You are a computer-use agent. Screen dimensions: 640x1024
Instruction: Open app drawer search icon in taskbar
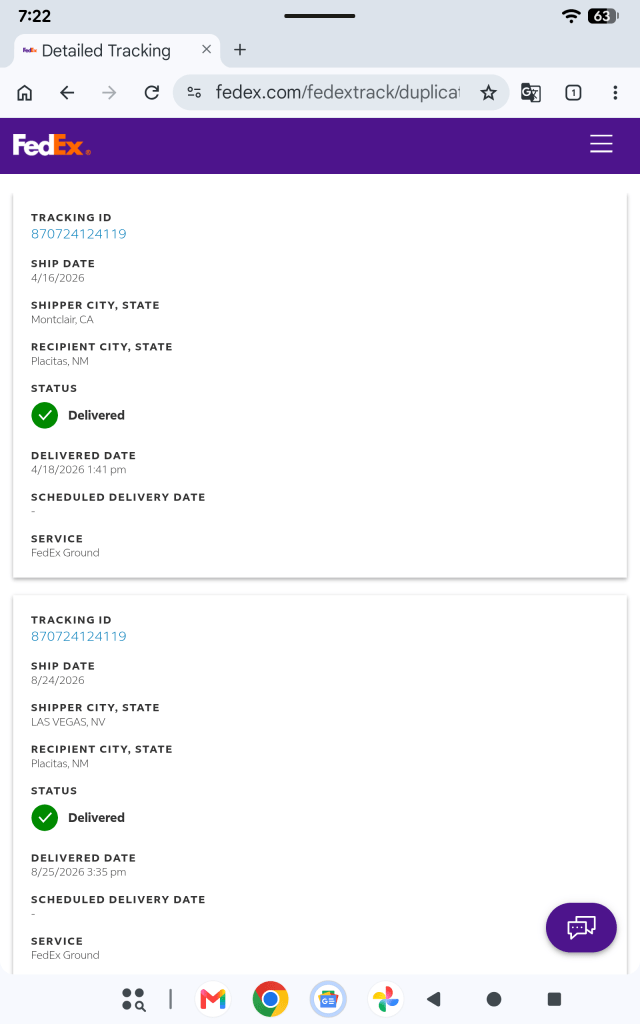pos(133,999)
